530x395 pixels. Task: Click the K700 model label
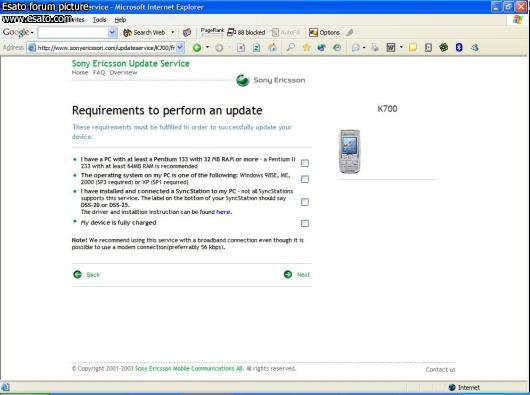387,109
